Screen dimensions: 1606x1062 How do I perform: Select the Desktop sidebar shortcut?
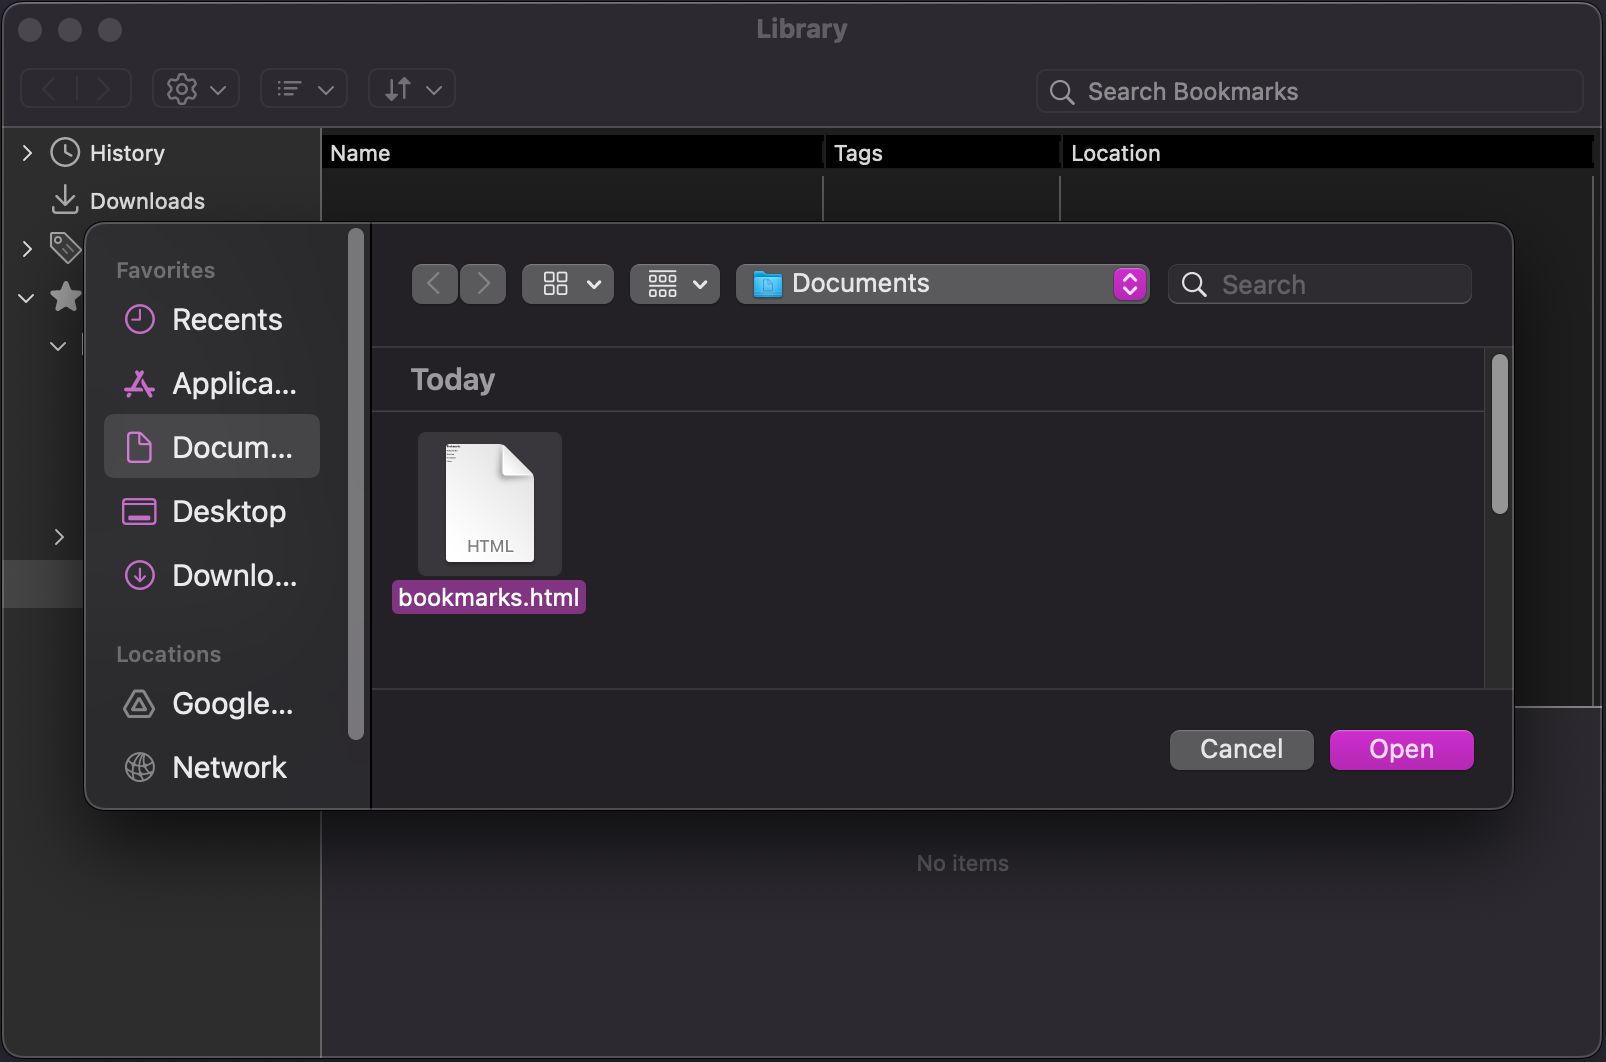click(x=228, y=511)
